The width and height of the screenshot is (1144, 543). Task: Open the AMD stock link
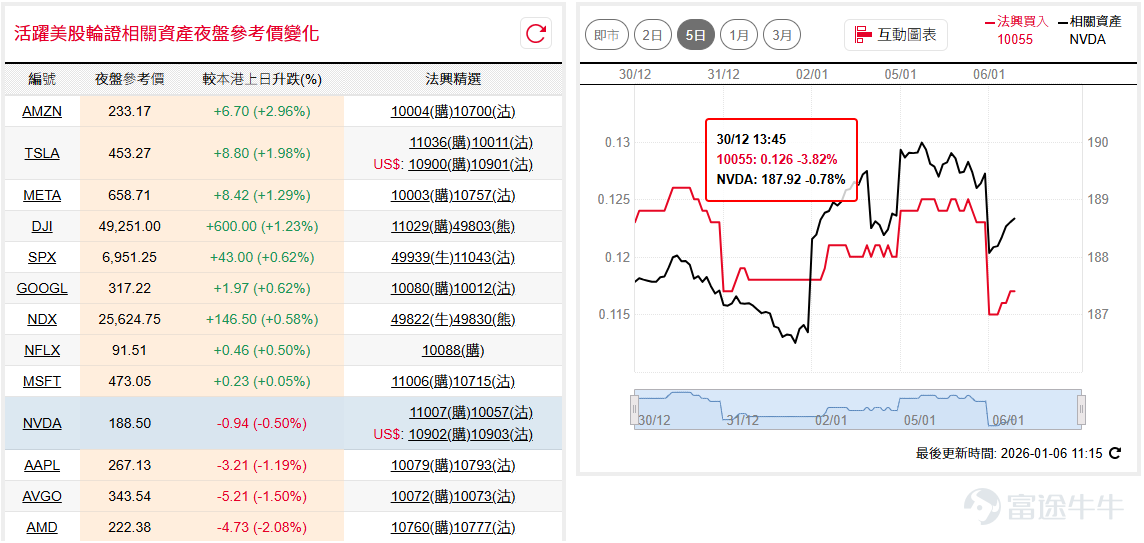coord(42,527)
